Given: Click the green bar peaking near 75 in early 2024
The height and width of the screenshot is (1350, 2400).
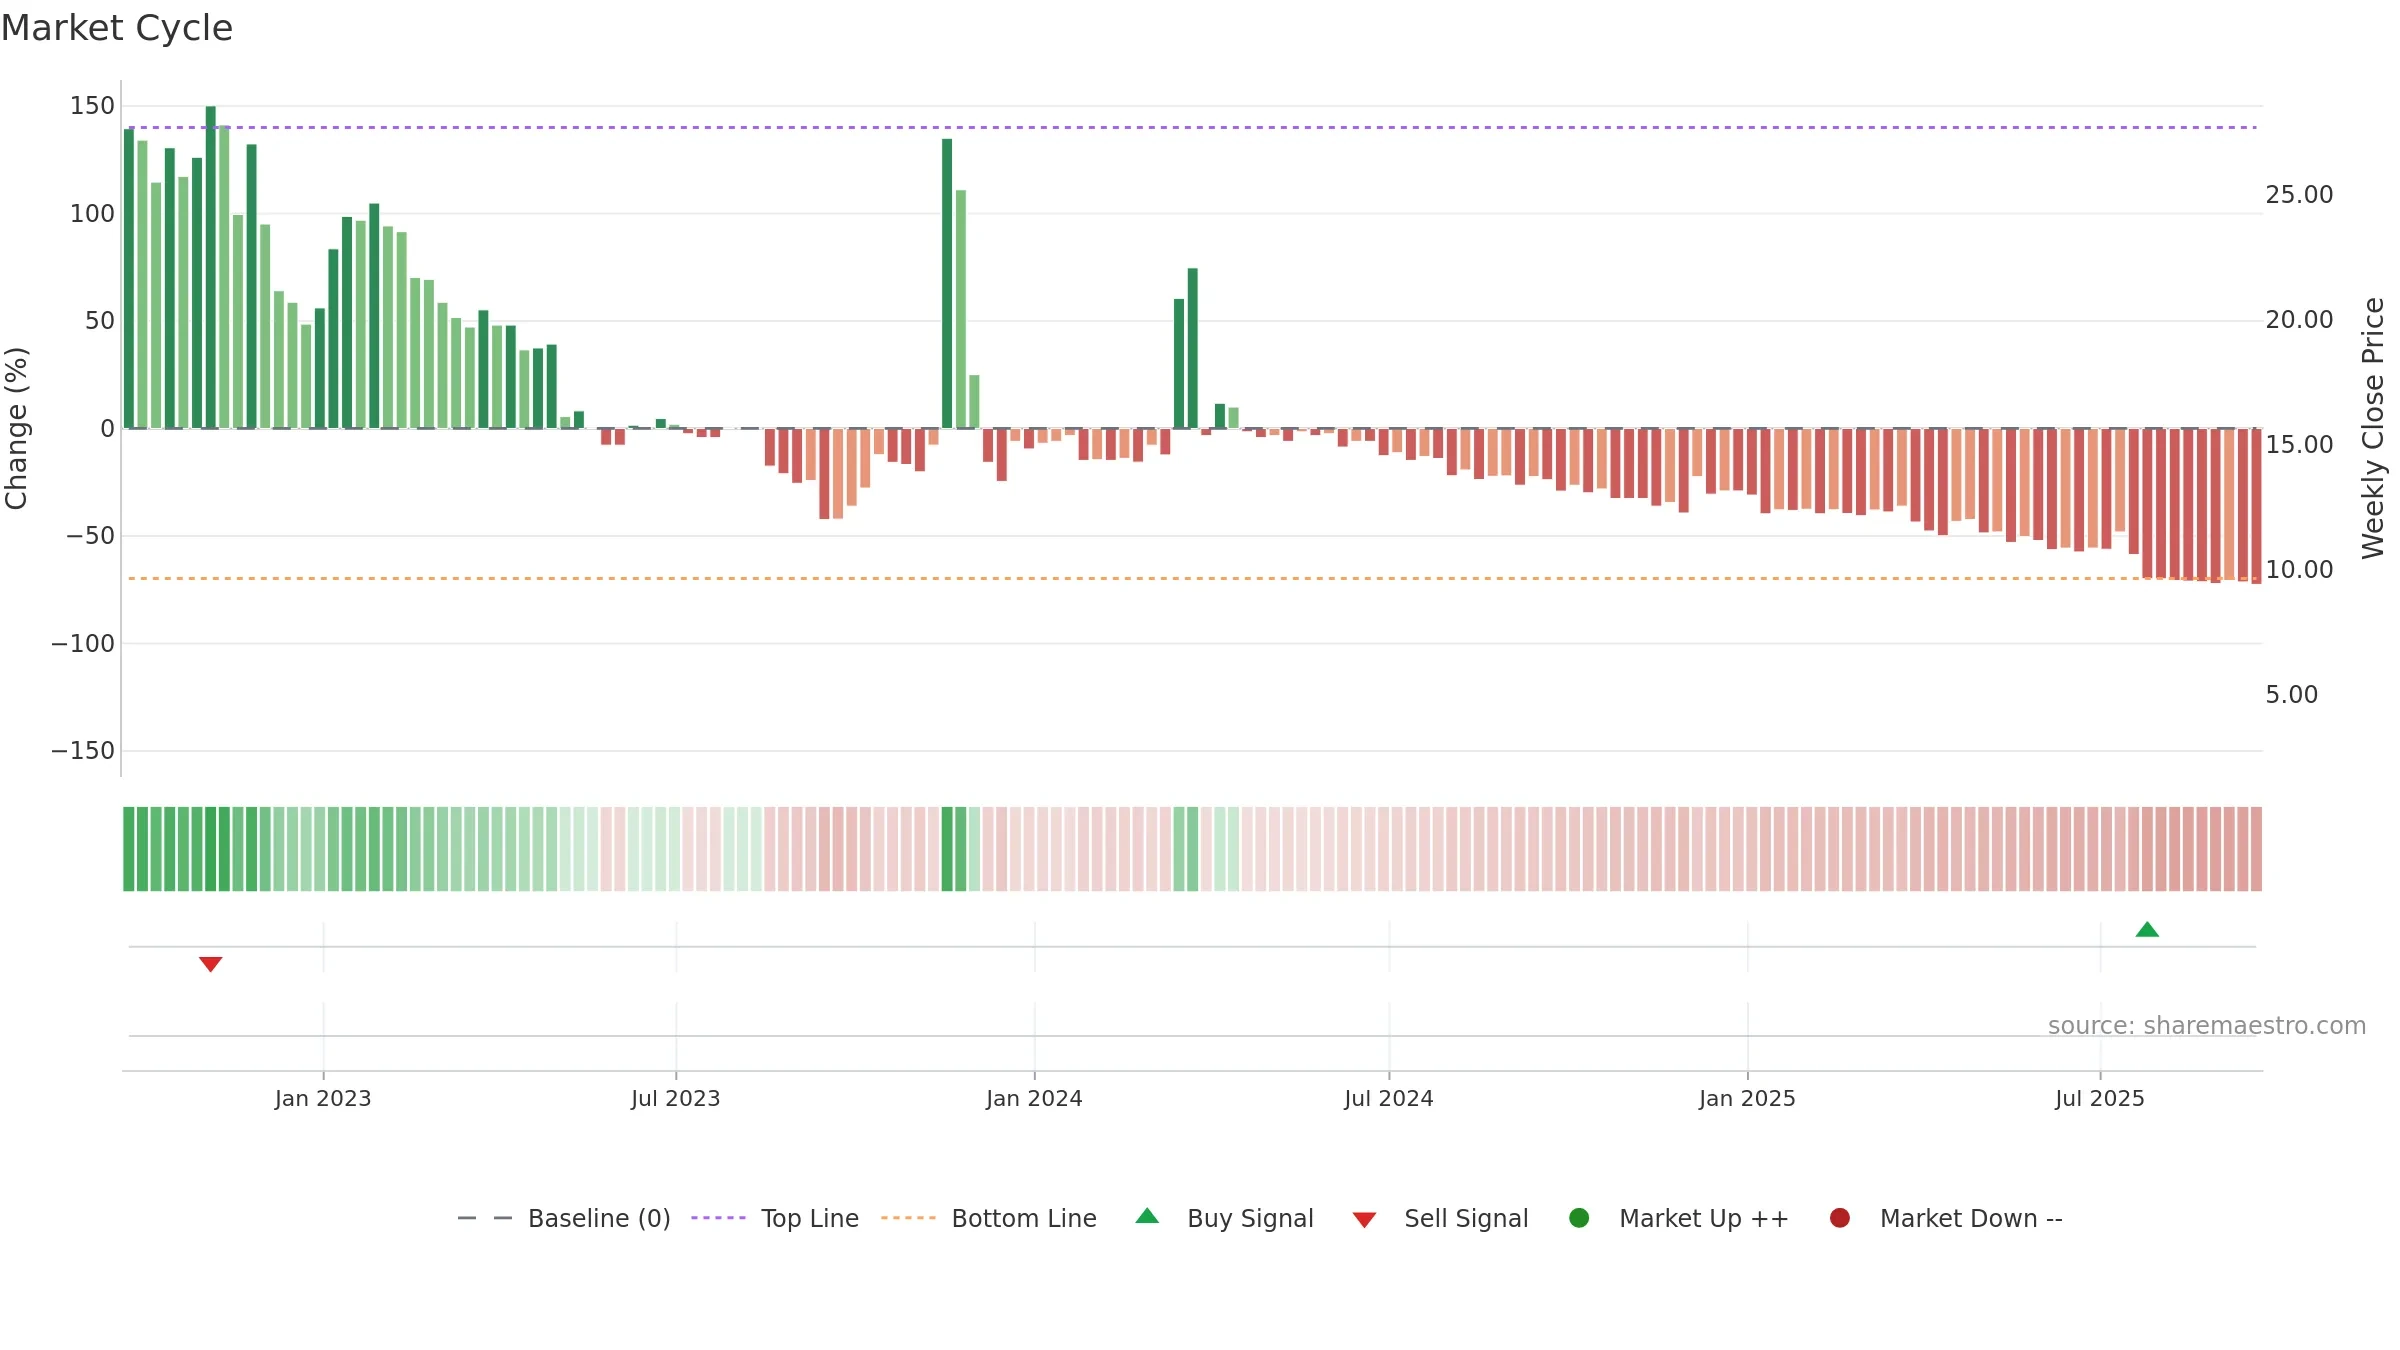Looking at the screenshot, I should point(1192,348).
